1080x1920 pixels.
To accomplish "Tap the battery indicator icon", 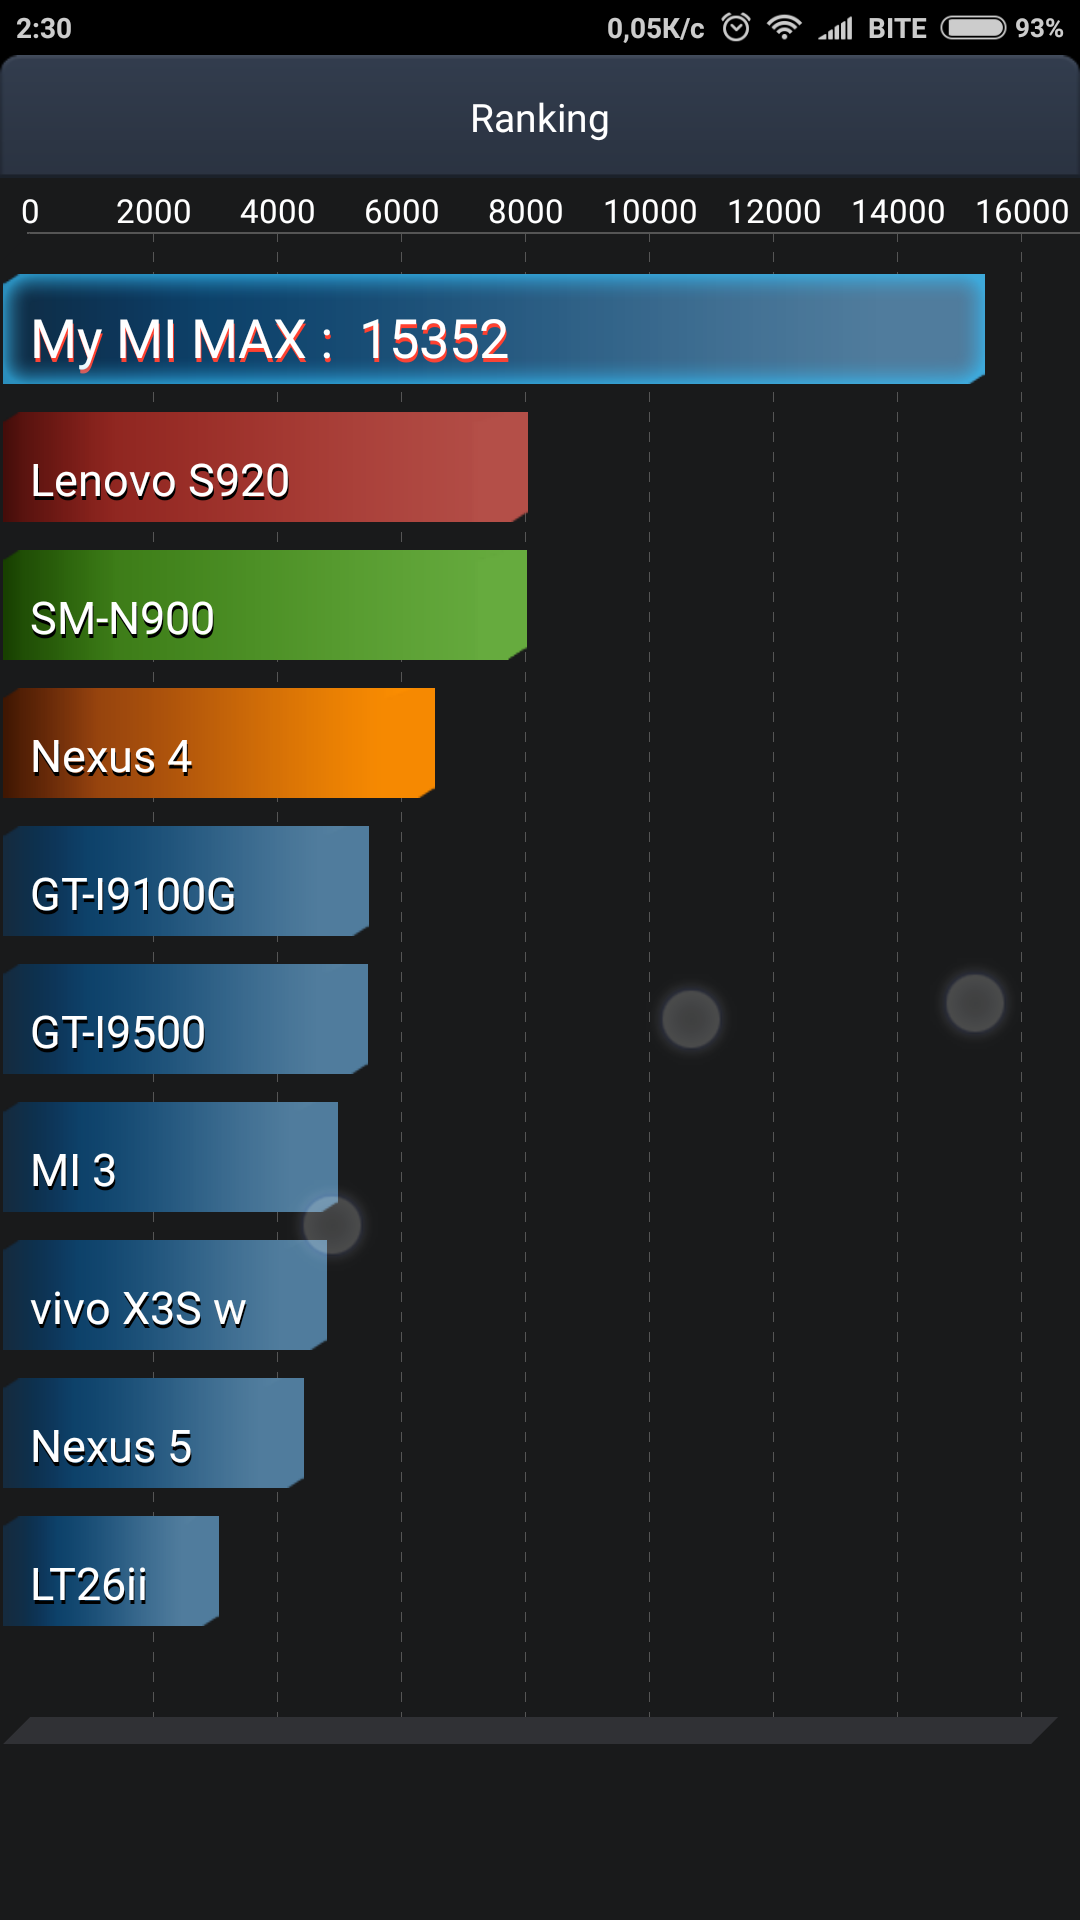I will point(973,27).
